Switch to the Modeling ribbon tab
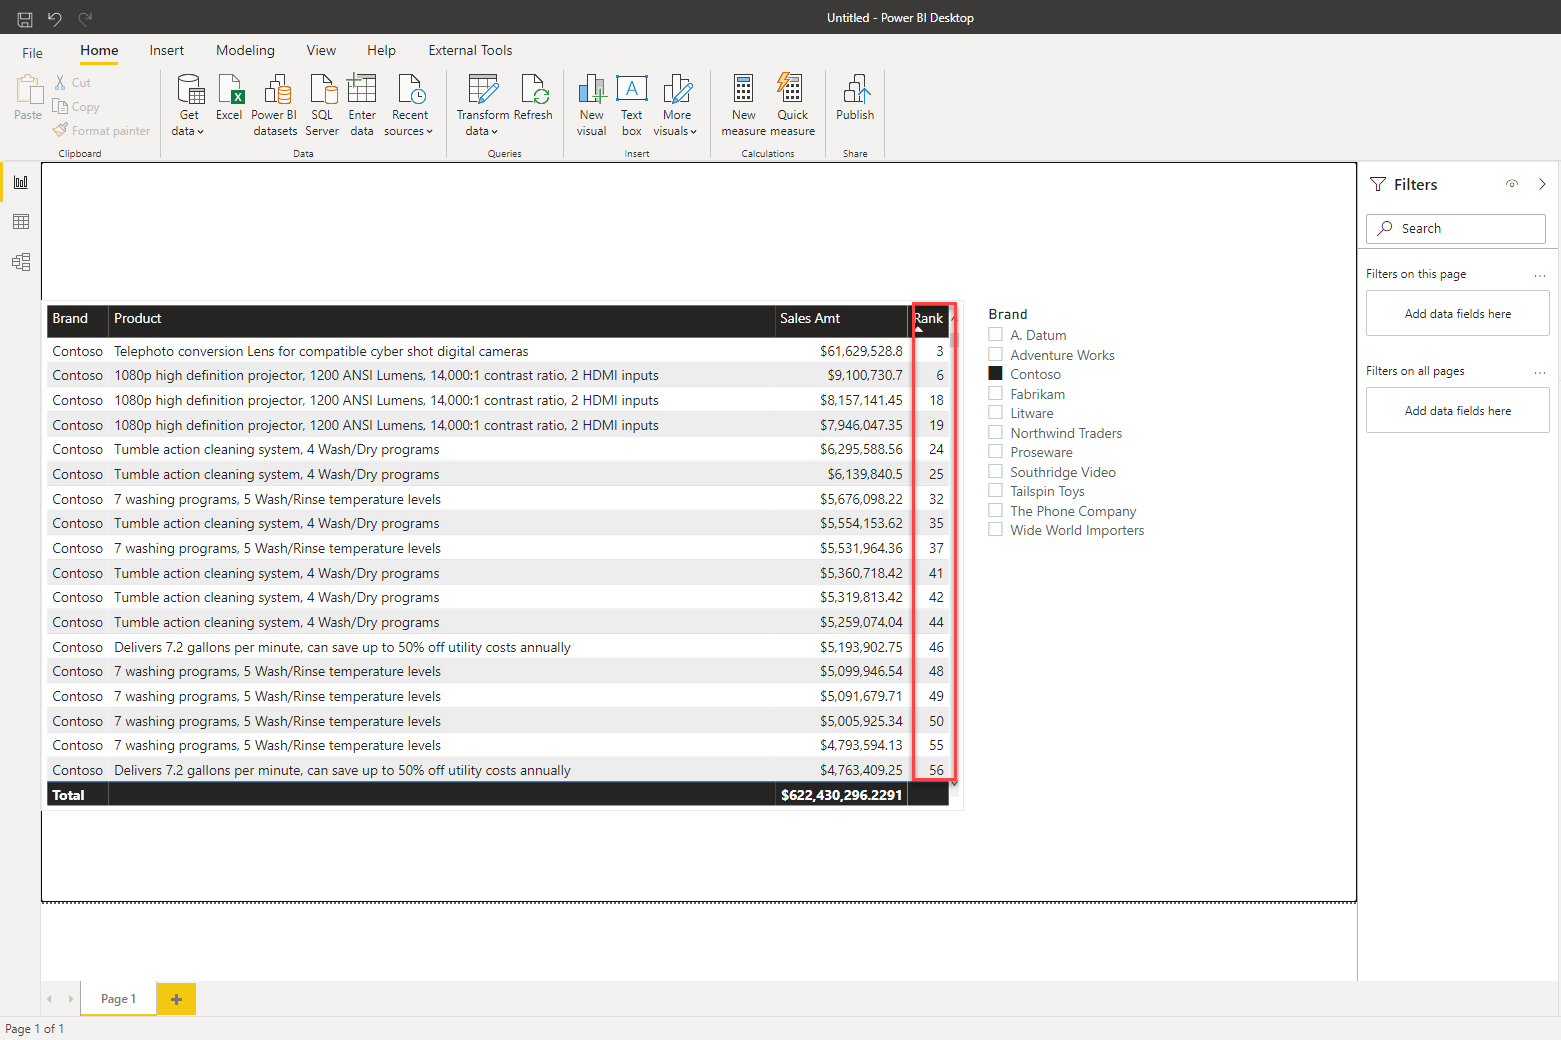Image resolution: width=1561 pixels, height=1040 pixels. [245, 50]
